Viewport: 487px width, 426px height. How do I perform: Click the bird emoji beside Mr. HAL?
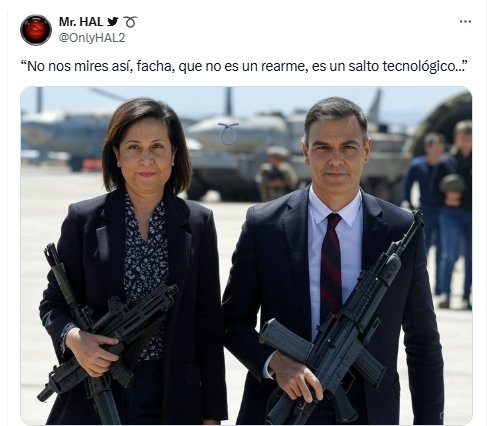[113, 22]
